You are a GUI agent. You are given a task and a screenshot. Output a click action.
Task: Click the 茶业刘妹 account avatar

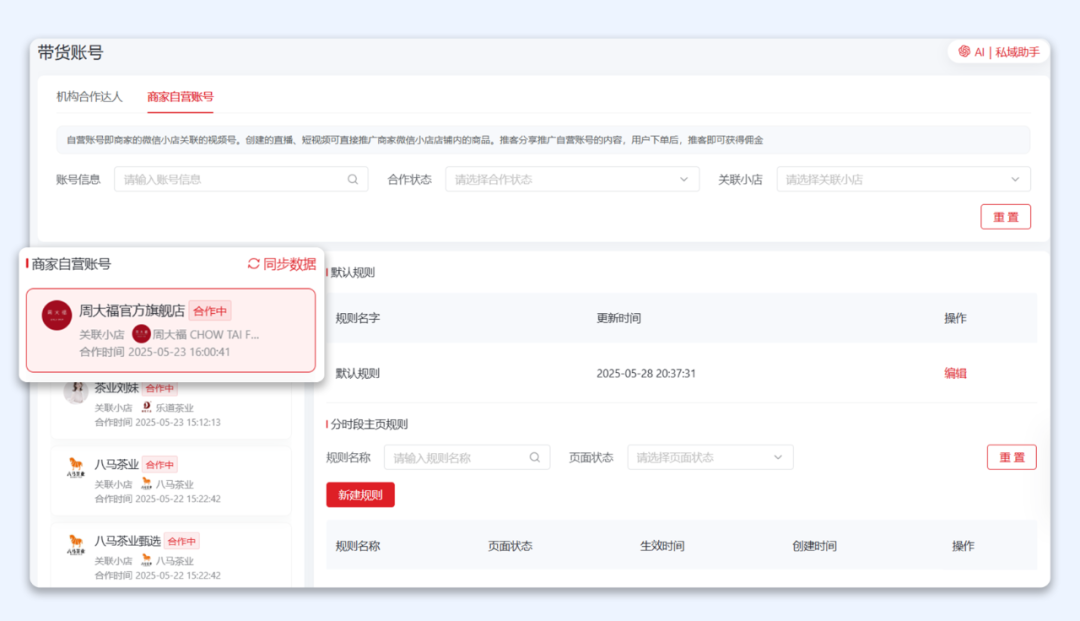tap(76, 392)
